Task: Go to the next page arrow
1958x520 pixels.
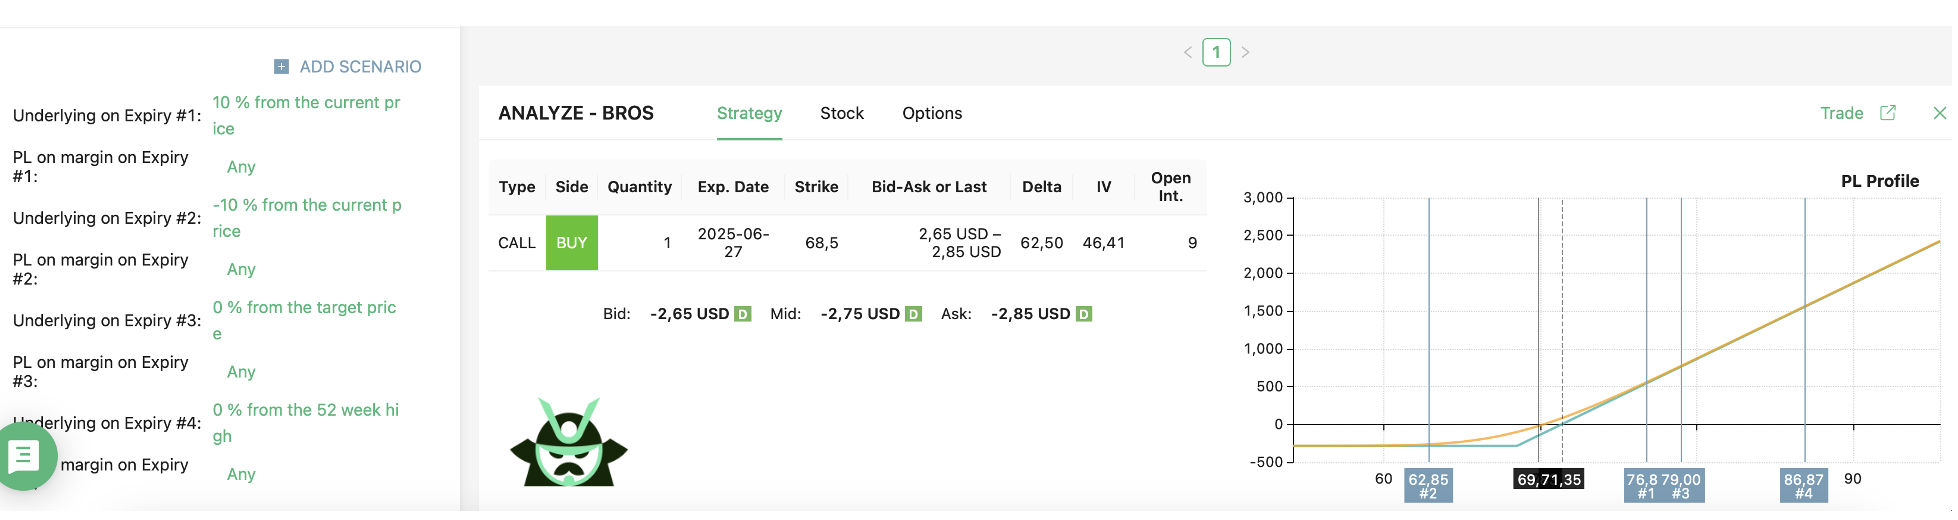Action: point(1245,52)
